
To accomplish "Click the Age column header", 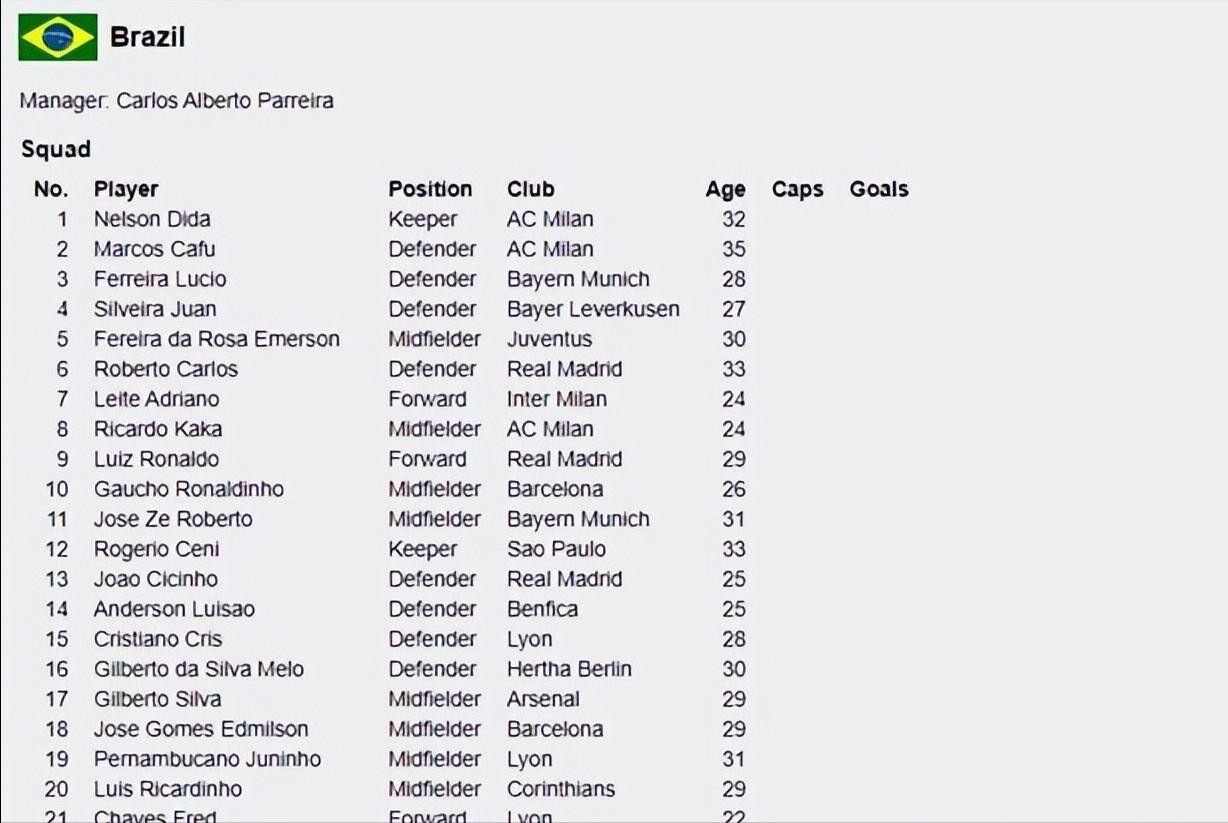I will pyautogui.click(x=725, y=189).
